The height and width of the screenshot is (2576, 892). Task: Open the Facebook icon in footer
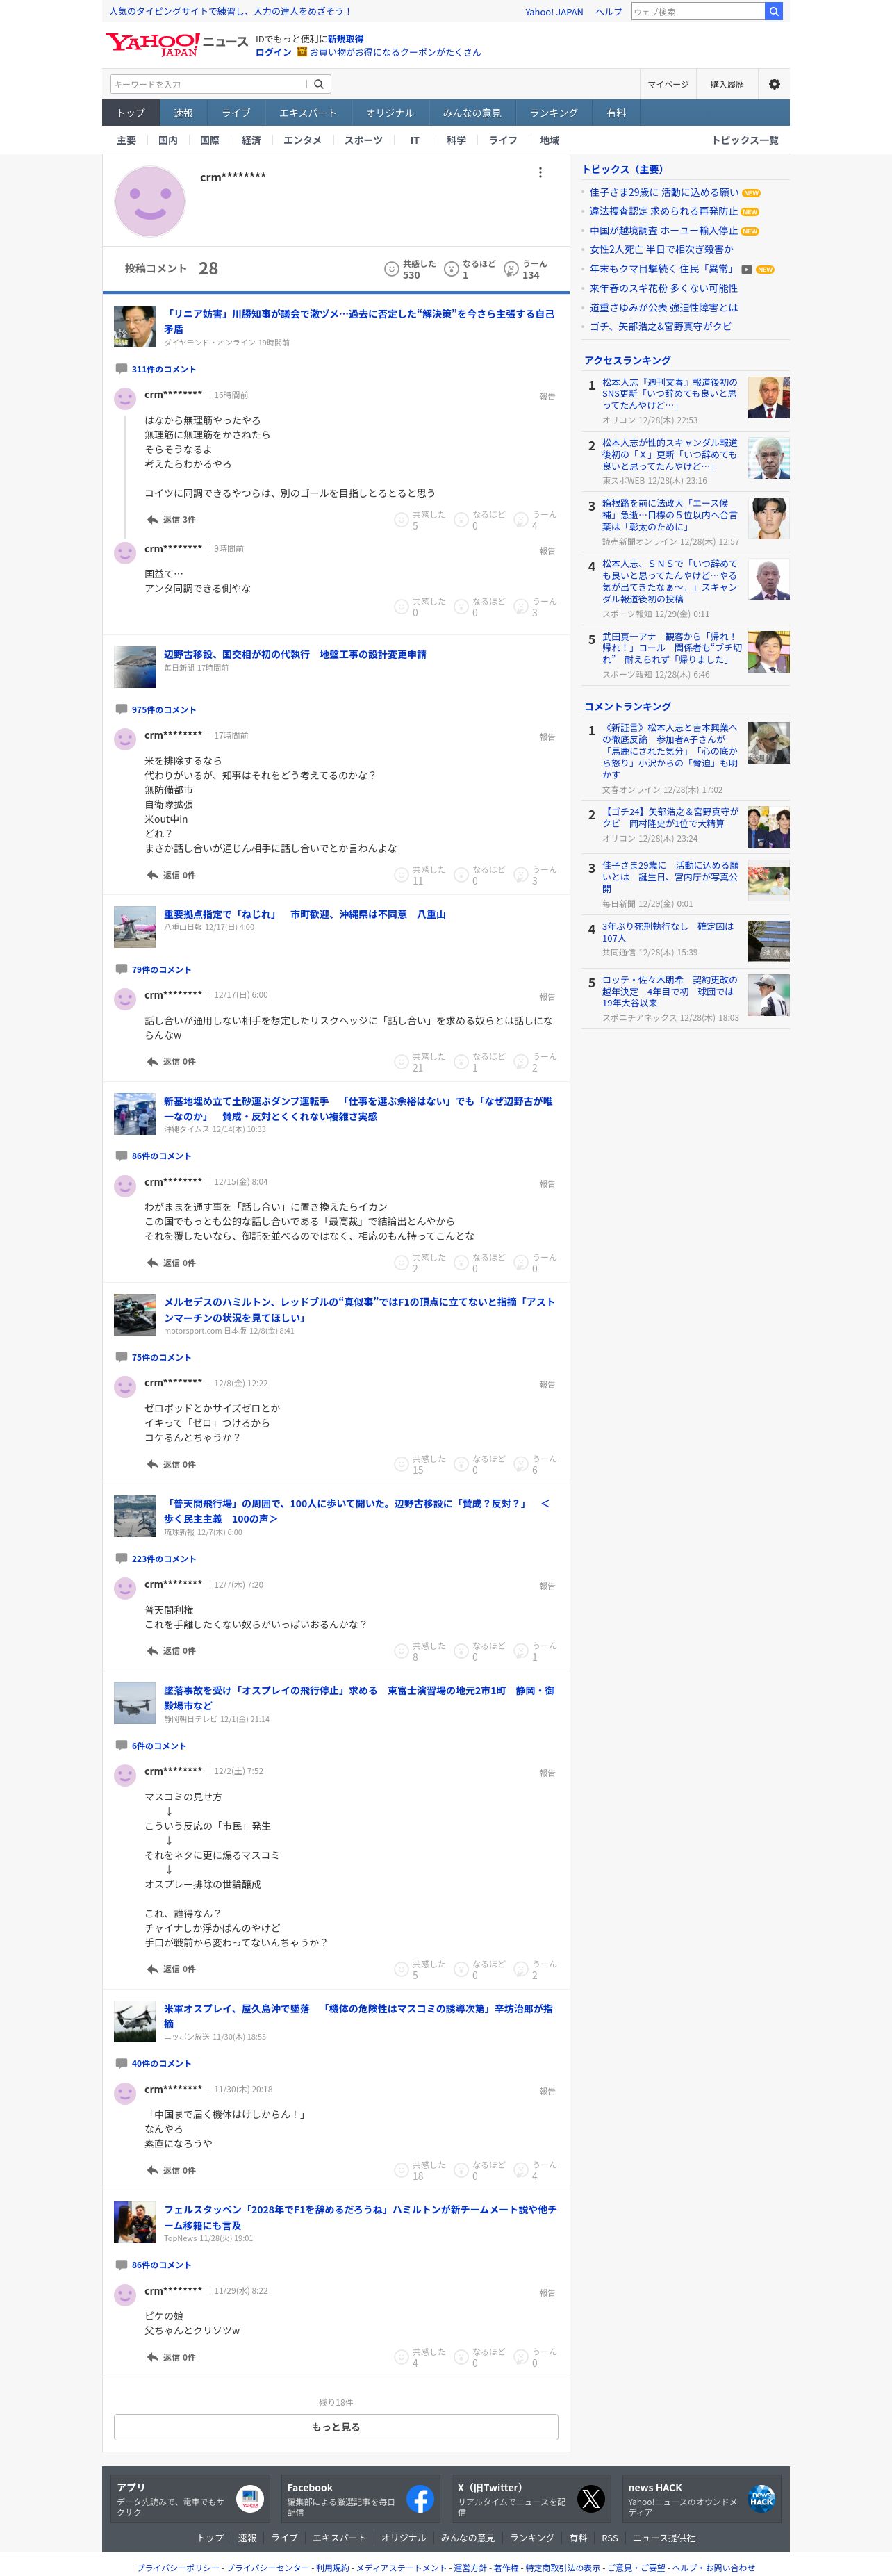[420, 2491]
